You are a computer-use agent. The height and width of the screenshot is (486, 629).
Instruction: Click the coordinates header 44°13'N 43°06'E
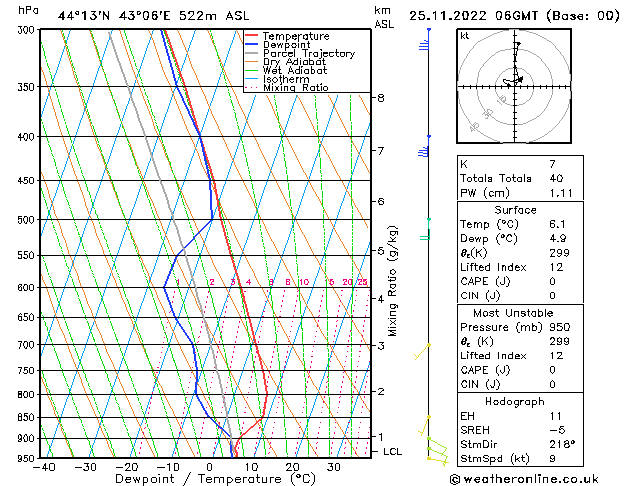click(x=114, y=16)
